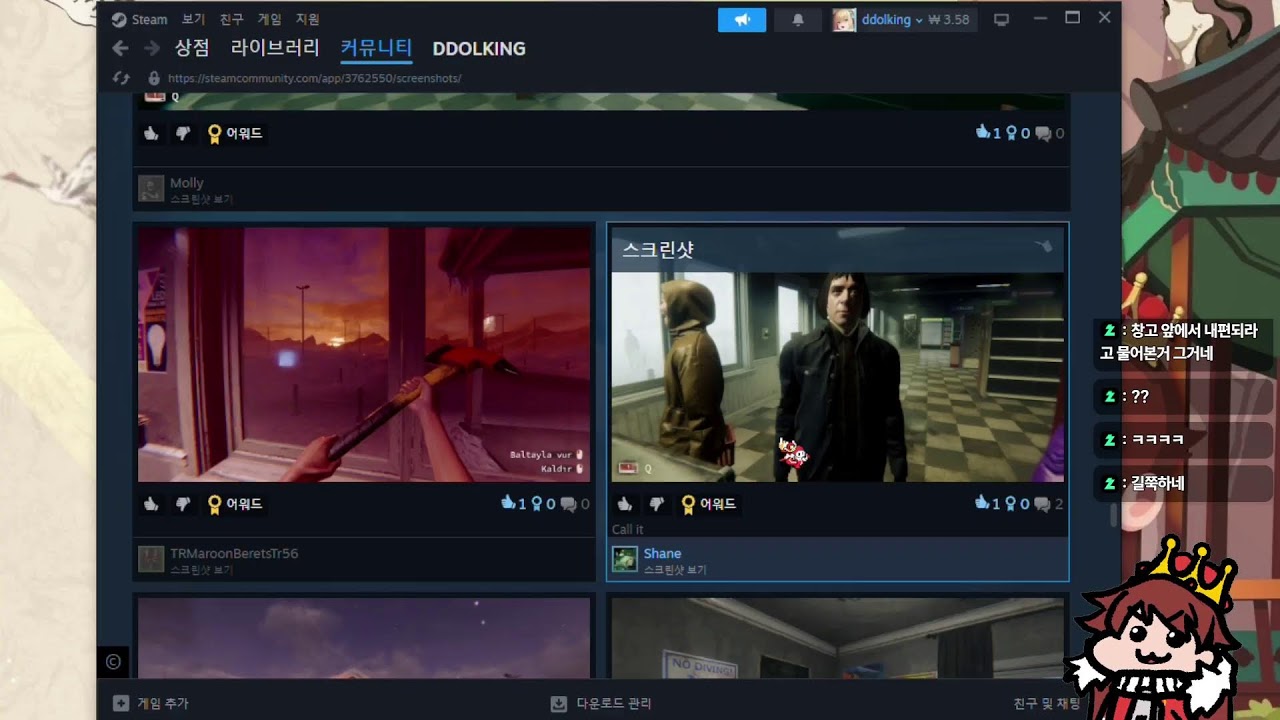Rate up the Molly screenshot

tap(151, 133)
